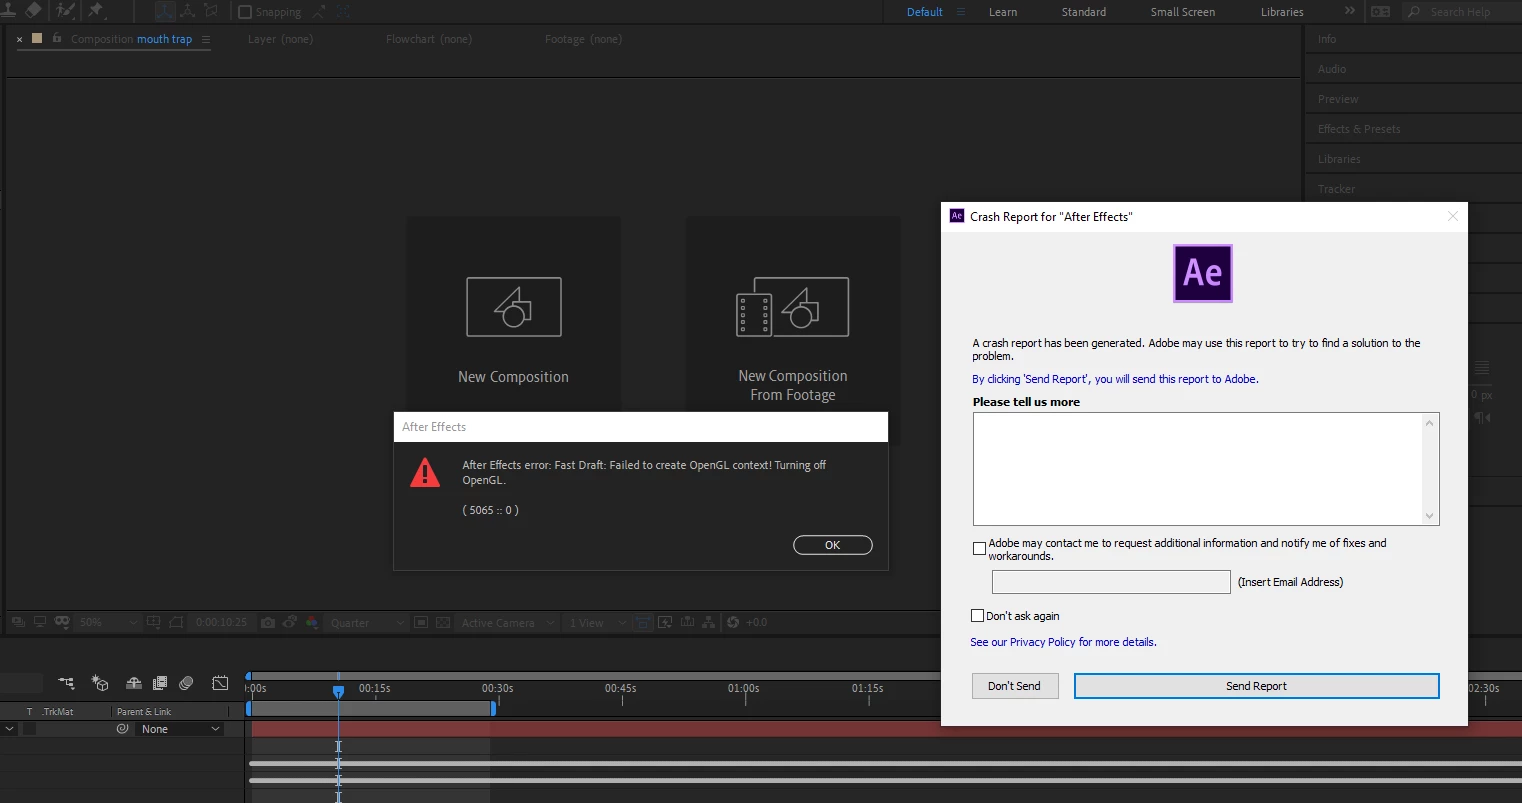
Task: Open the show channel color icon
Action: click(x=312, y=622)
